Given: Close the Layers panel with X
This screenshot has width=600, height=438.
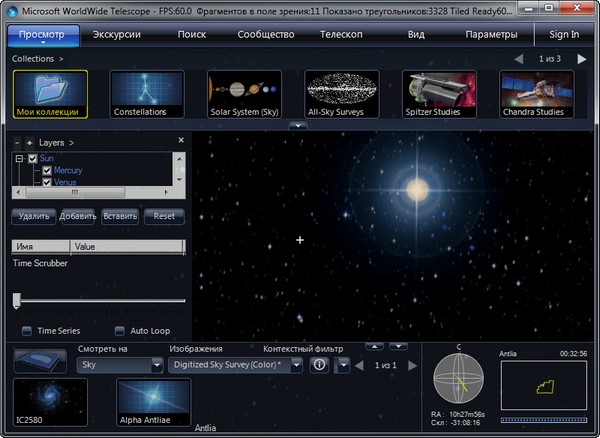Looking at the screenshot, I should point(181,141).
